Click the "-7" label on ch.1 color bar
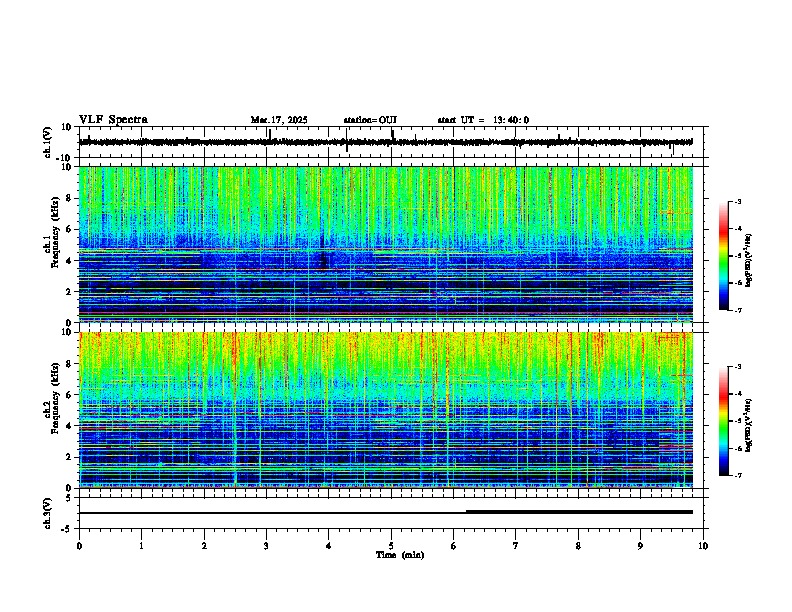This screenshot has height=612, width=792. pos(737,310)
